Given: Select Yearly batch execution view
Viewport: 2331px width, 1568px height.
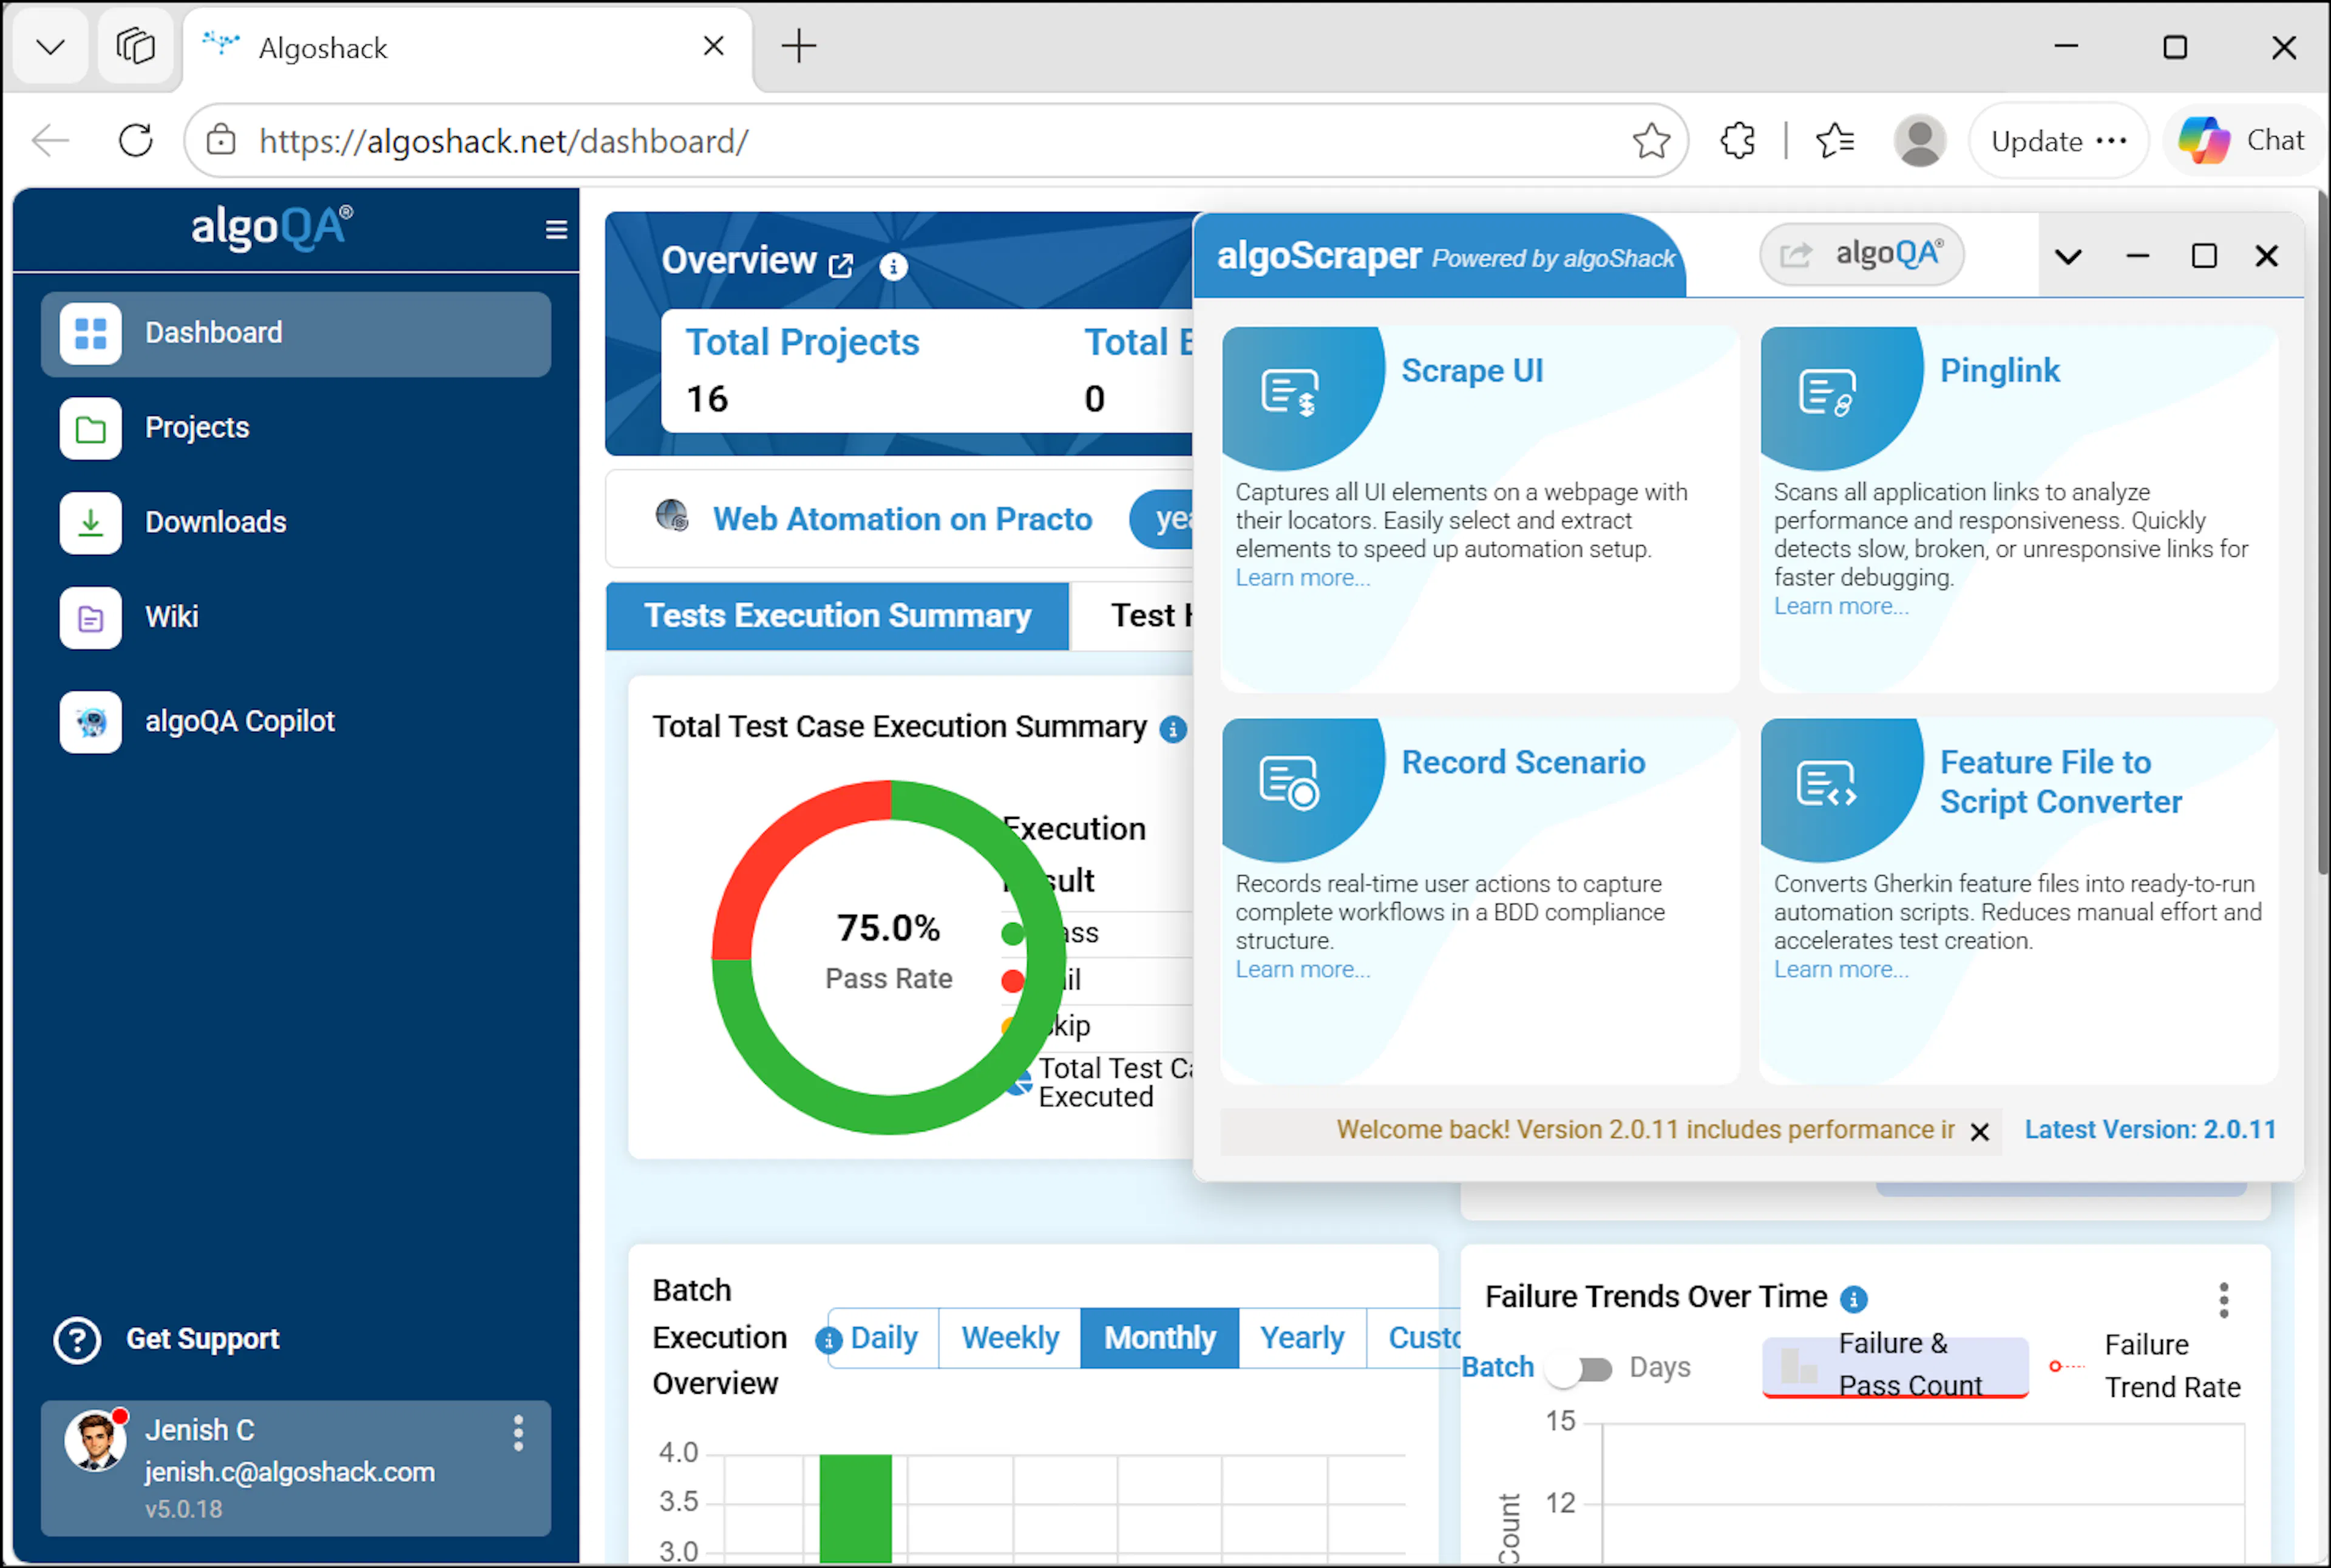Looking at the screenshot, I should (1302, 1338).
